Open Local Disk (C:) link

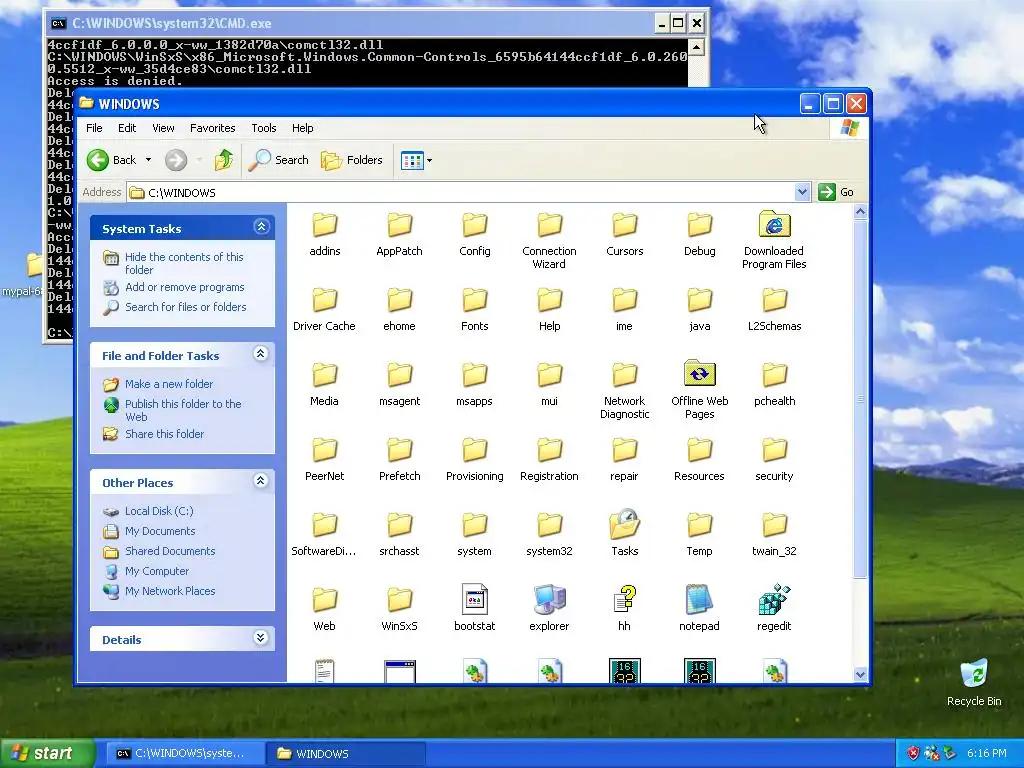click(x=159, y=511)
